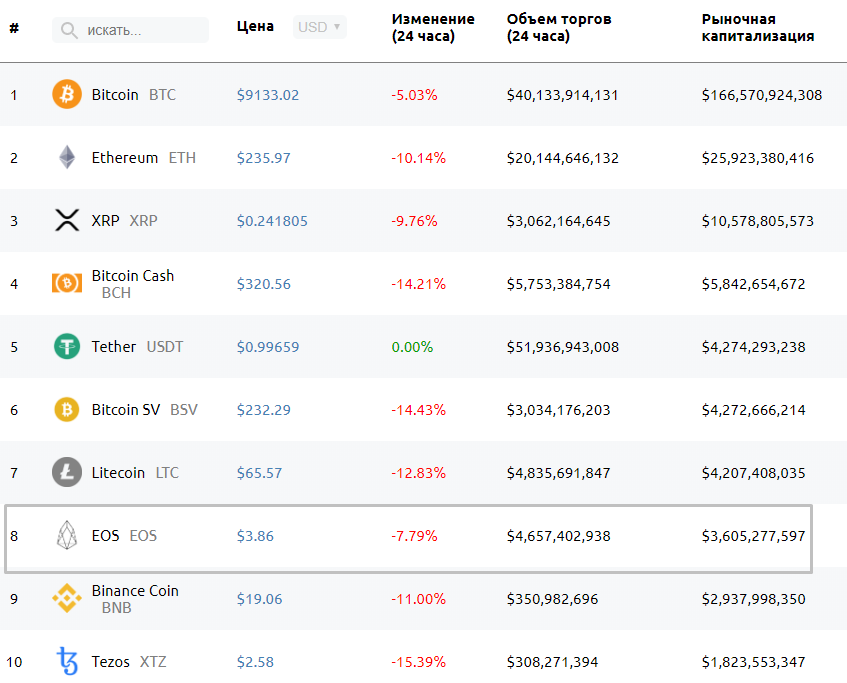Click the XRP logo icon

tap(66, 220)
